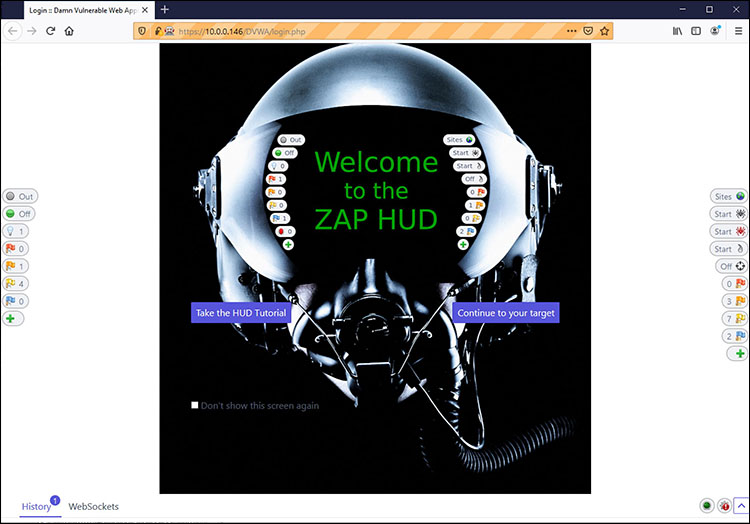The width and height of the screenshot is (750, 524).
Task: Add a tool with left panel green plus
Action: pyautogui.click(x=13, y=318)
